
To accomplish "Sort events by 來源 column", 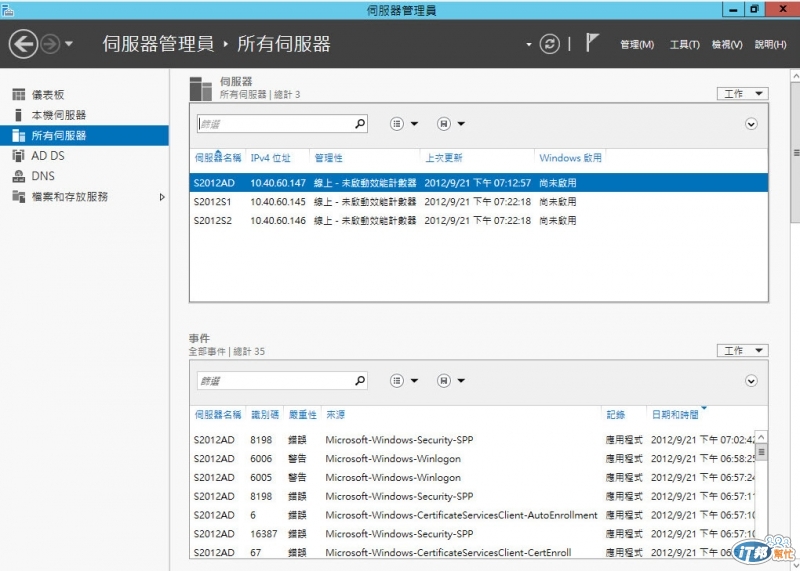I will coord(335,415).
